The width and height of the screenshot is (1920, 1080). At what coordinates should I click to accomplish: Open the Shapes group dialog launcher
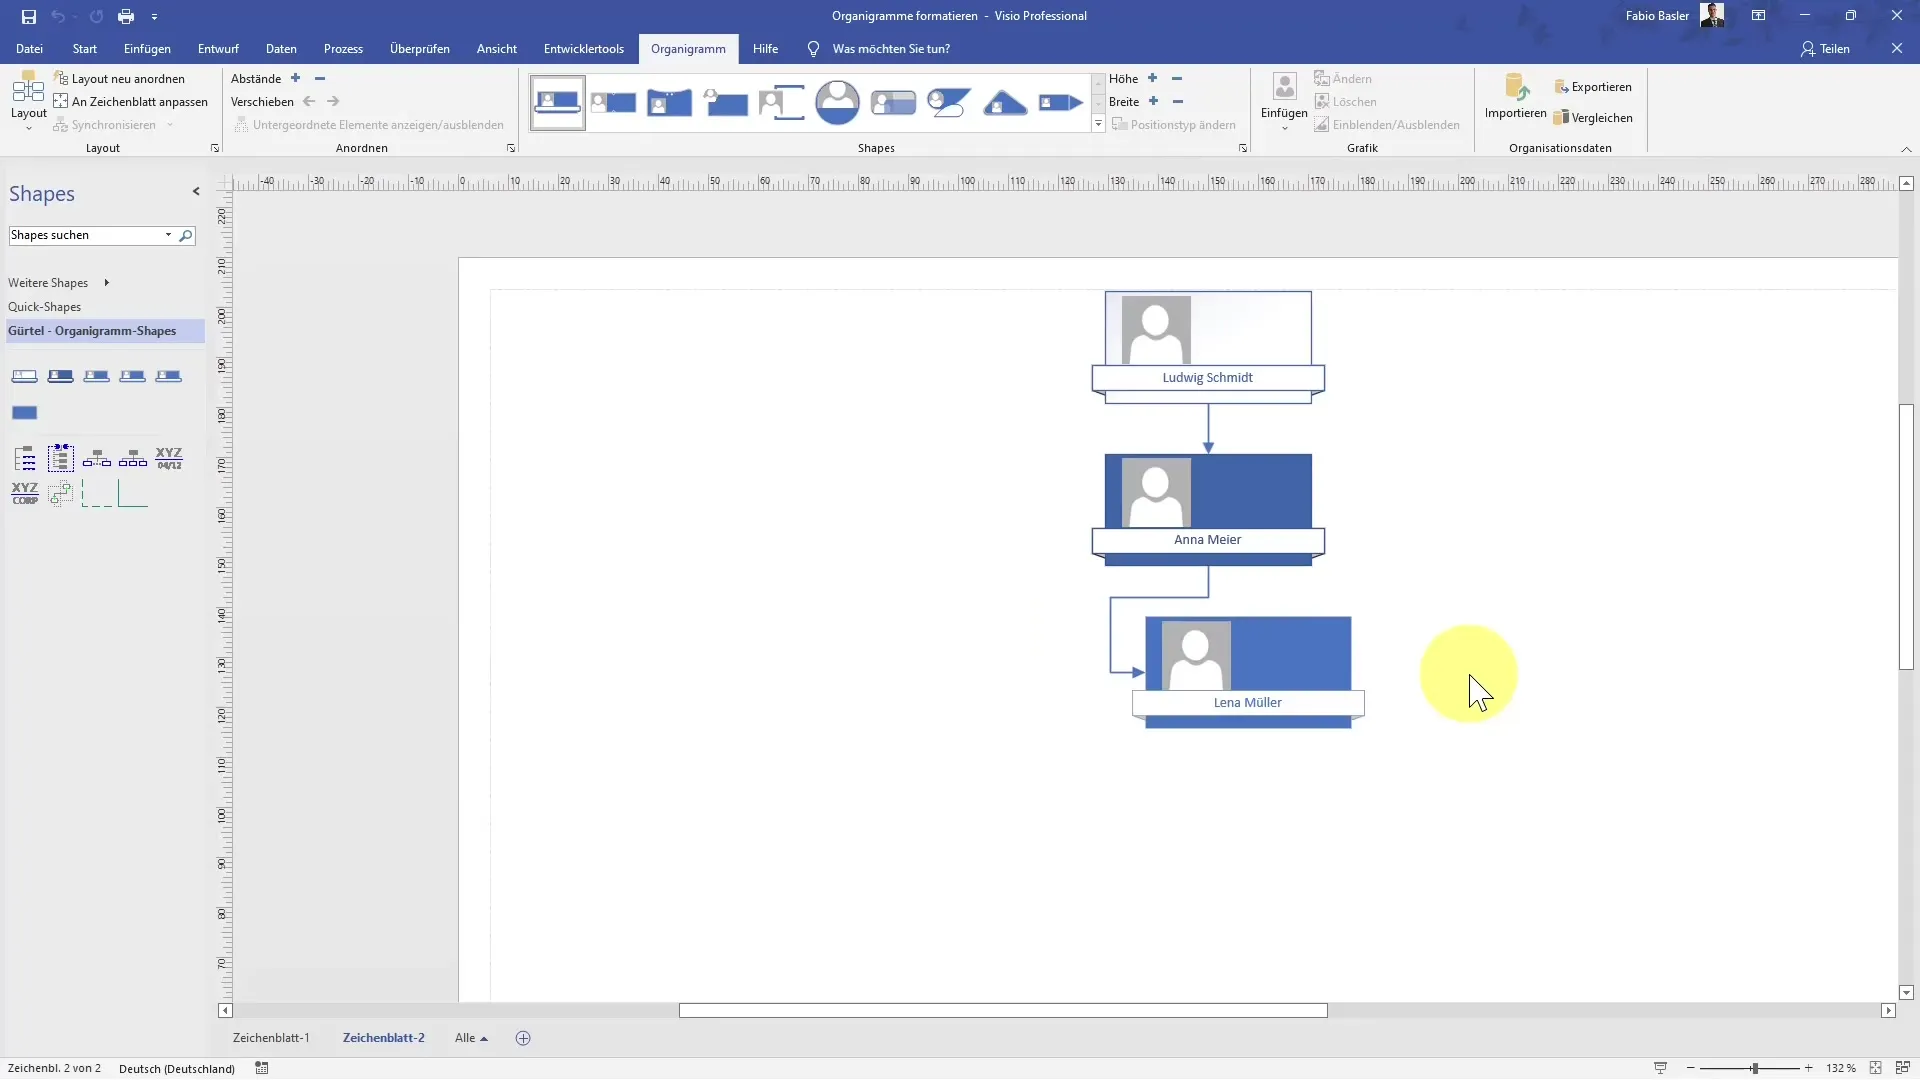pos(1243,148)
